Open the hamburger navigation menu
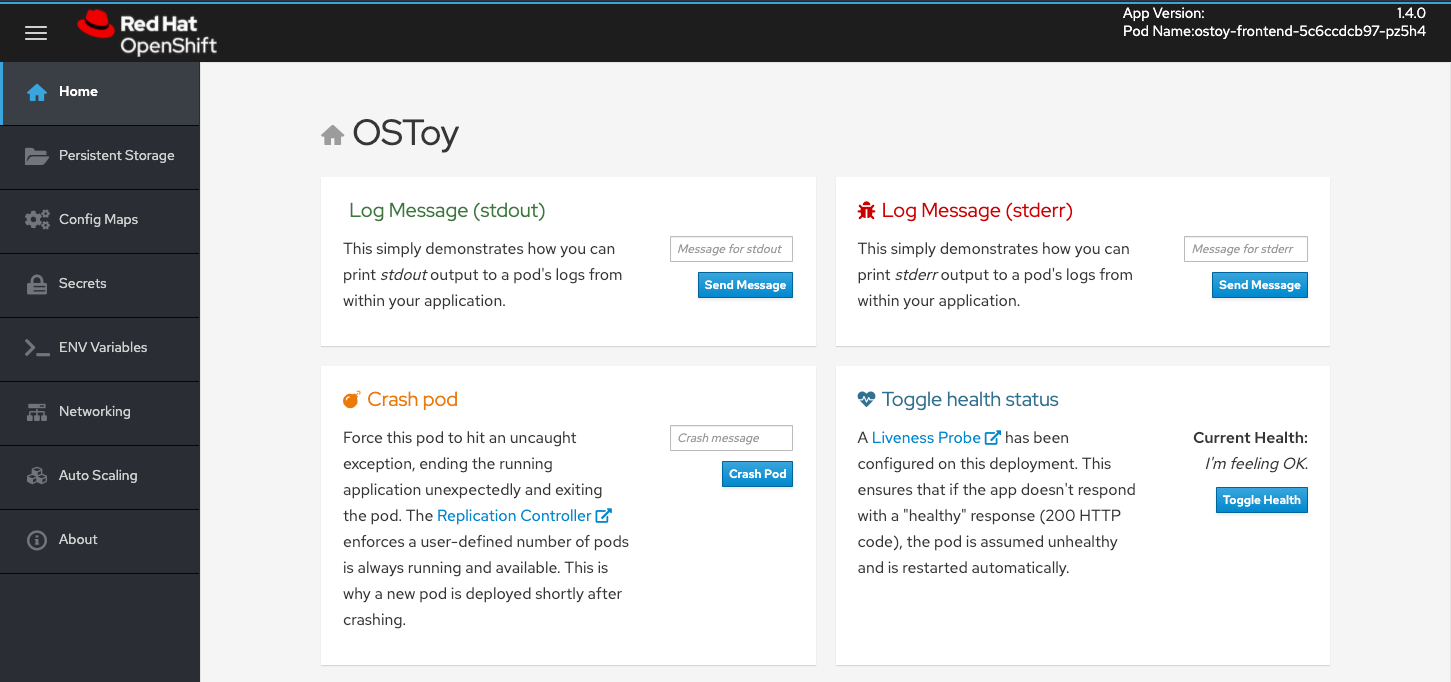 [36, 31]
